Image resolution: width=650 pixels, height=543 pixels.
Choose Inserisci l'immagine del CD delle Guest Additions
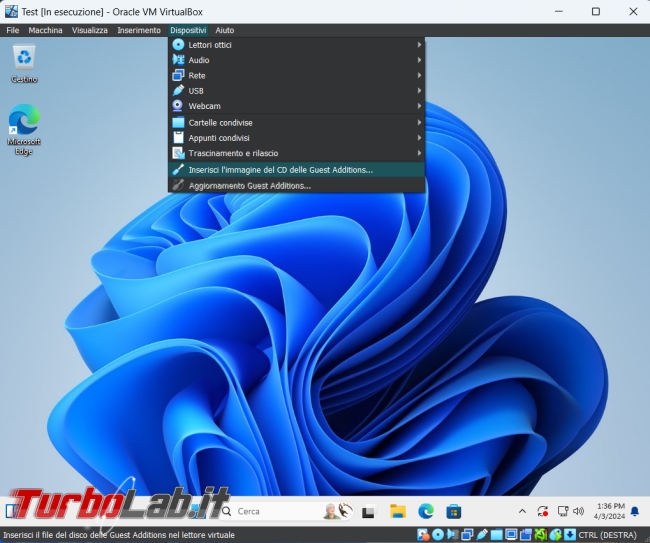pyautogui.click(x=296, y=170)
